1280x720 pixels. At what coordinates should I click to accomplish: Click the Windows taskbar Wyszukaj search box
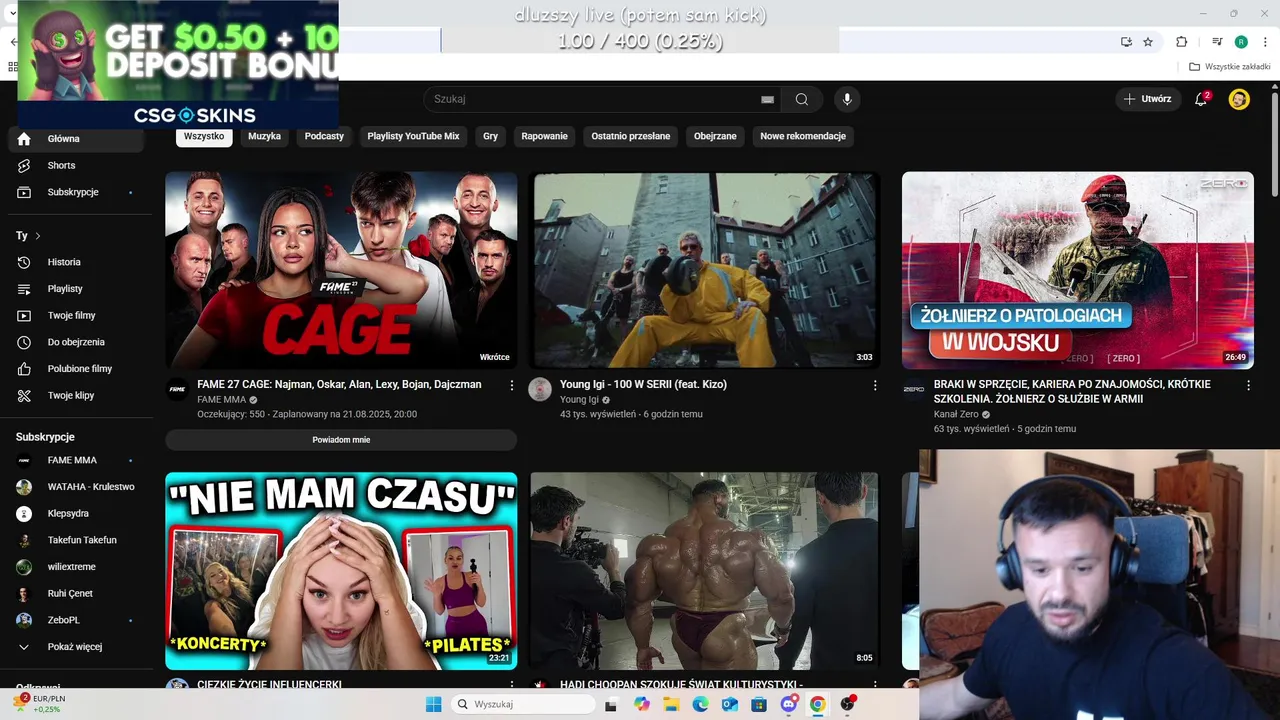coord(523,704)
